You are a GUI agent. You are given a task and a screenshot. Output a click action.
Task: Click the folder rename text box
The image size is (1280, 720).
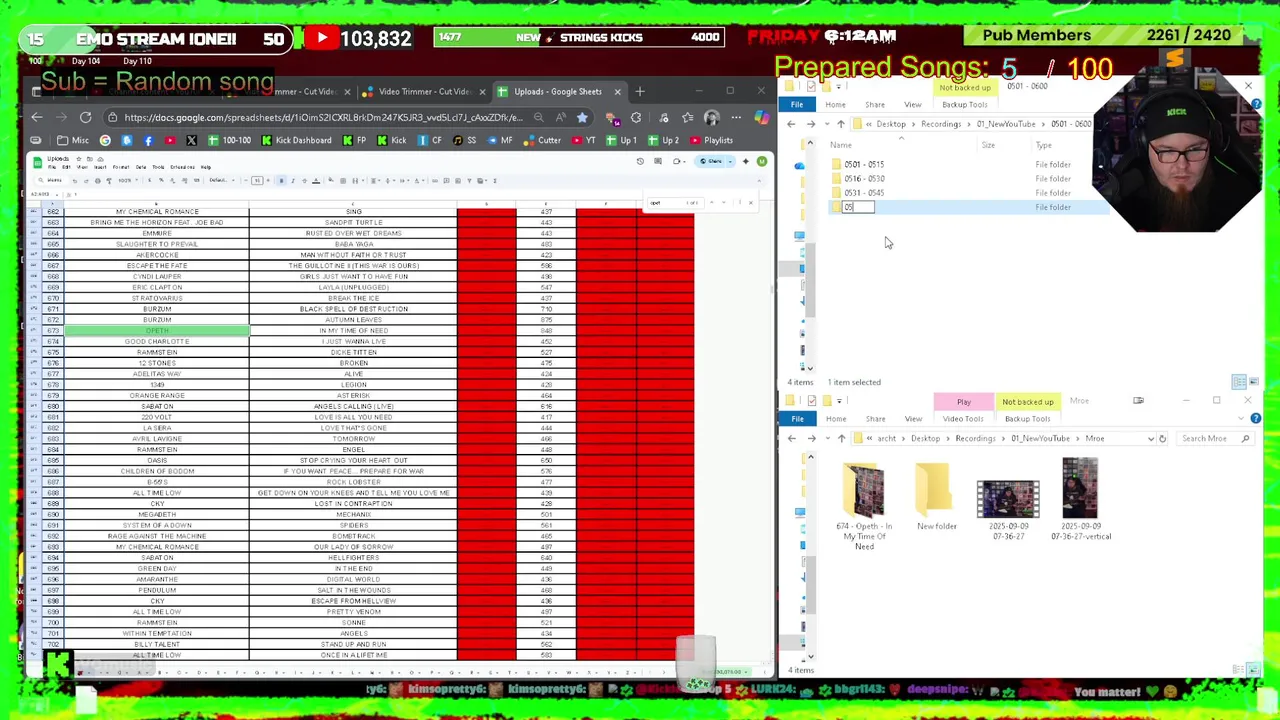pyautogui.click(x=859, y=207)
